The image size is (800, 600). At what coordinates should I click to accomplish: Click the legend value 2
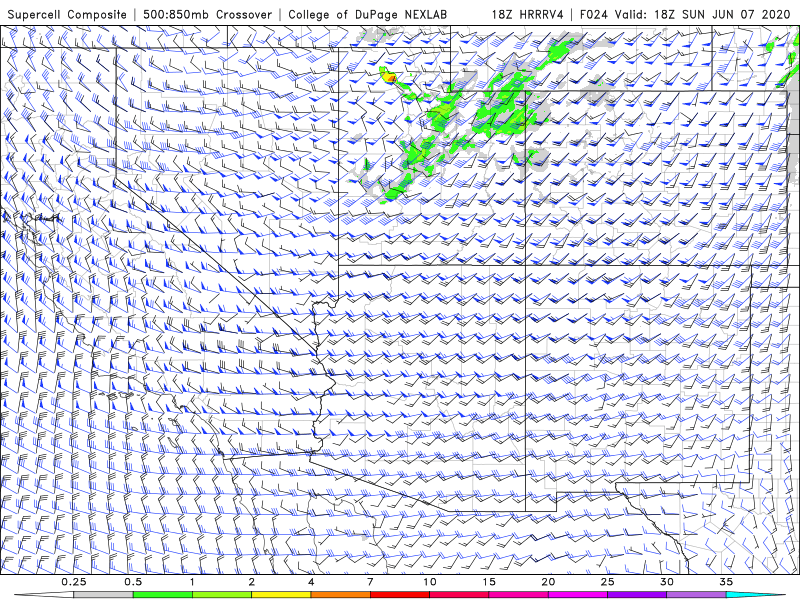pos(252,582)
